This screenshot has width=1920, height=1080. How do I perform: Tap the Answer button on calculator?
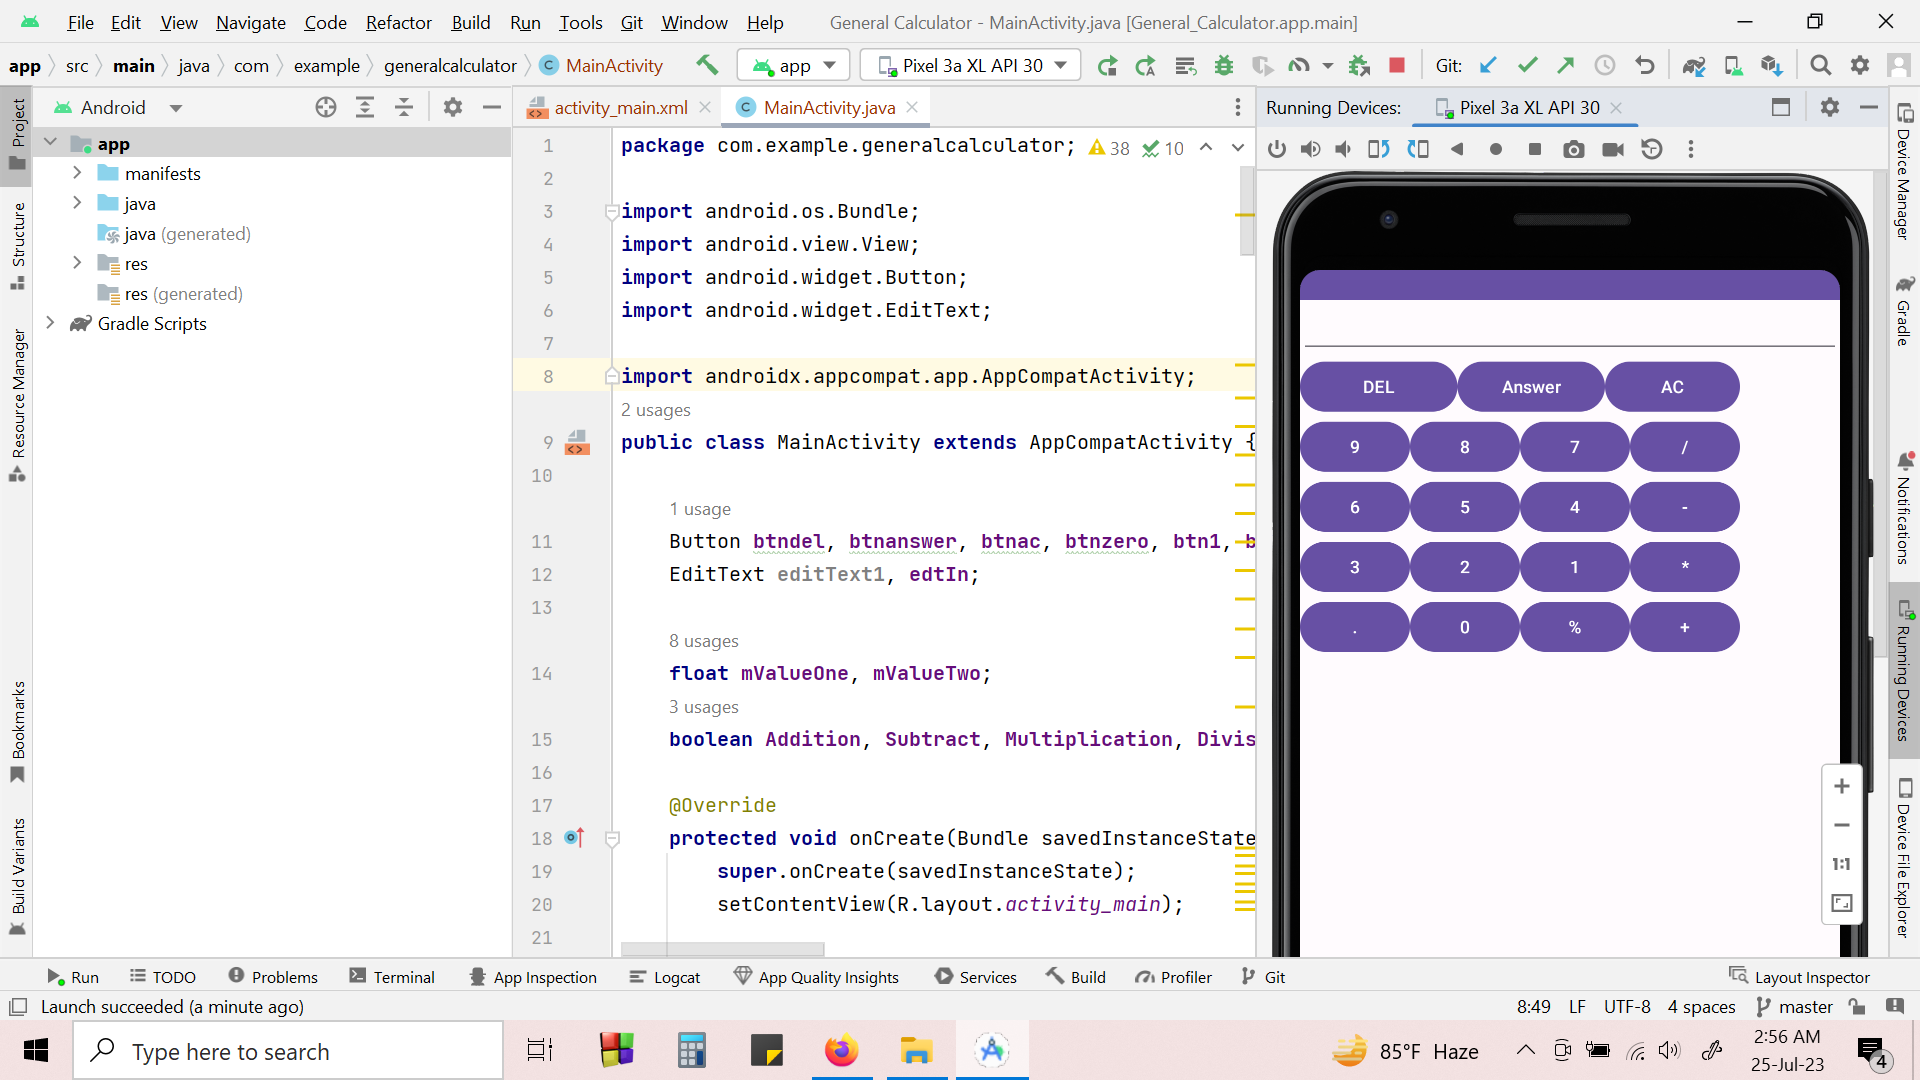(1530, 387)
